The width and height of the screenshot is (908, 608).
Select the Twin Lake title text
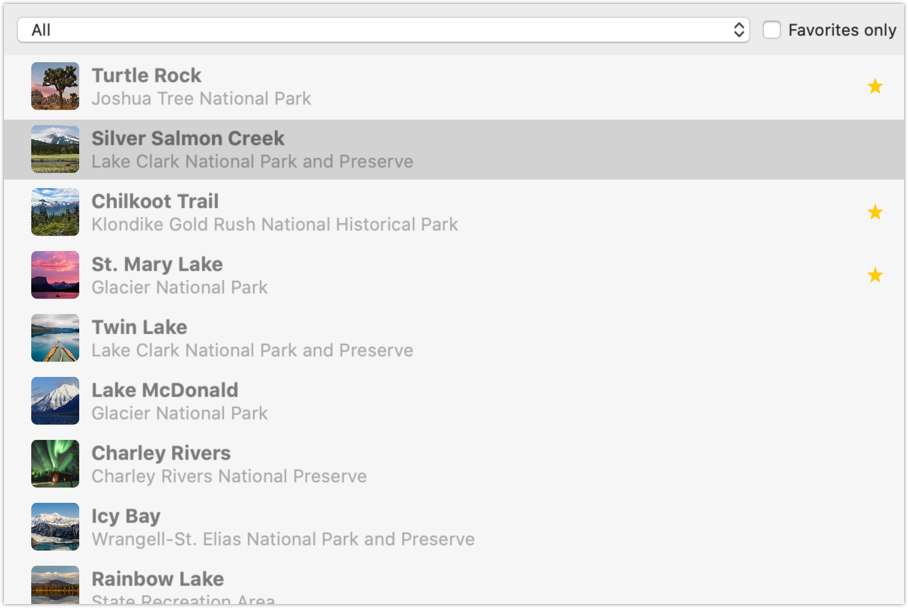coord(139,327)
